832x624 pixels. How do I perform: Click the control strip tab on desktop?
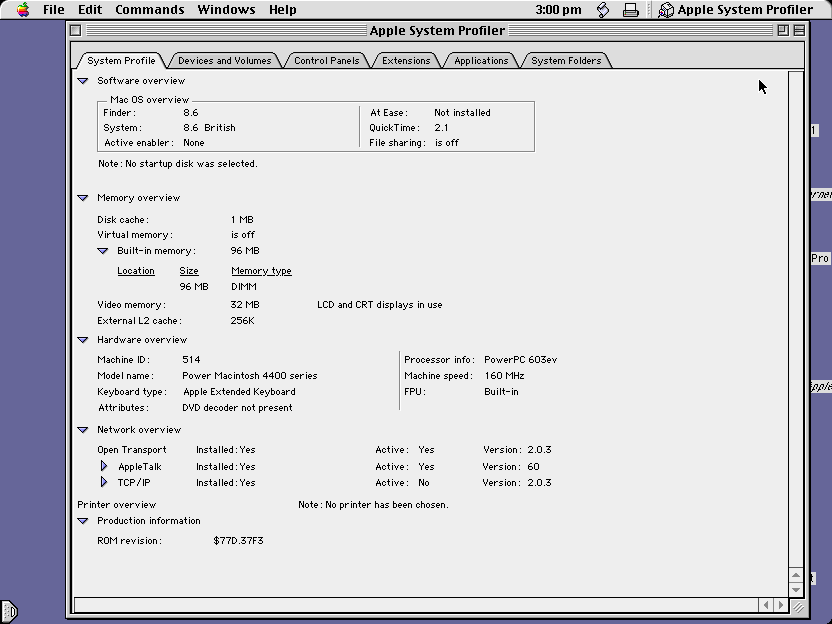[x=9, y=611]
